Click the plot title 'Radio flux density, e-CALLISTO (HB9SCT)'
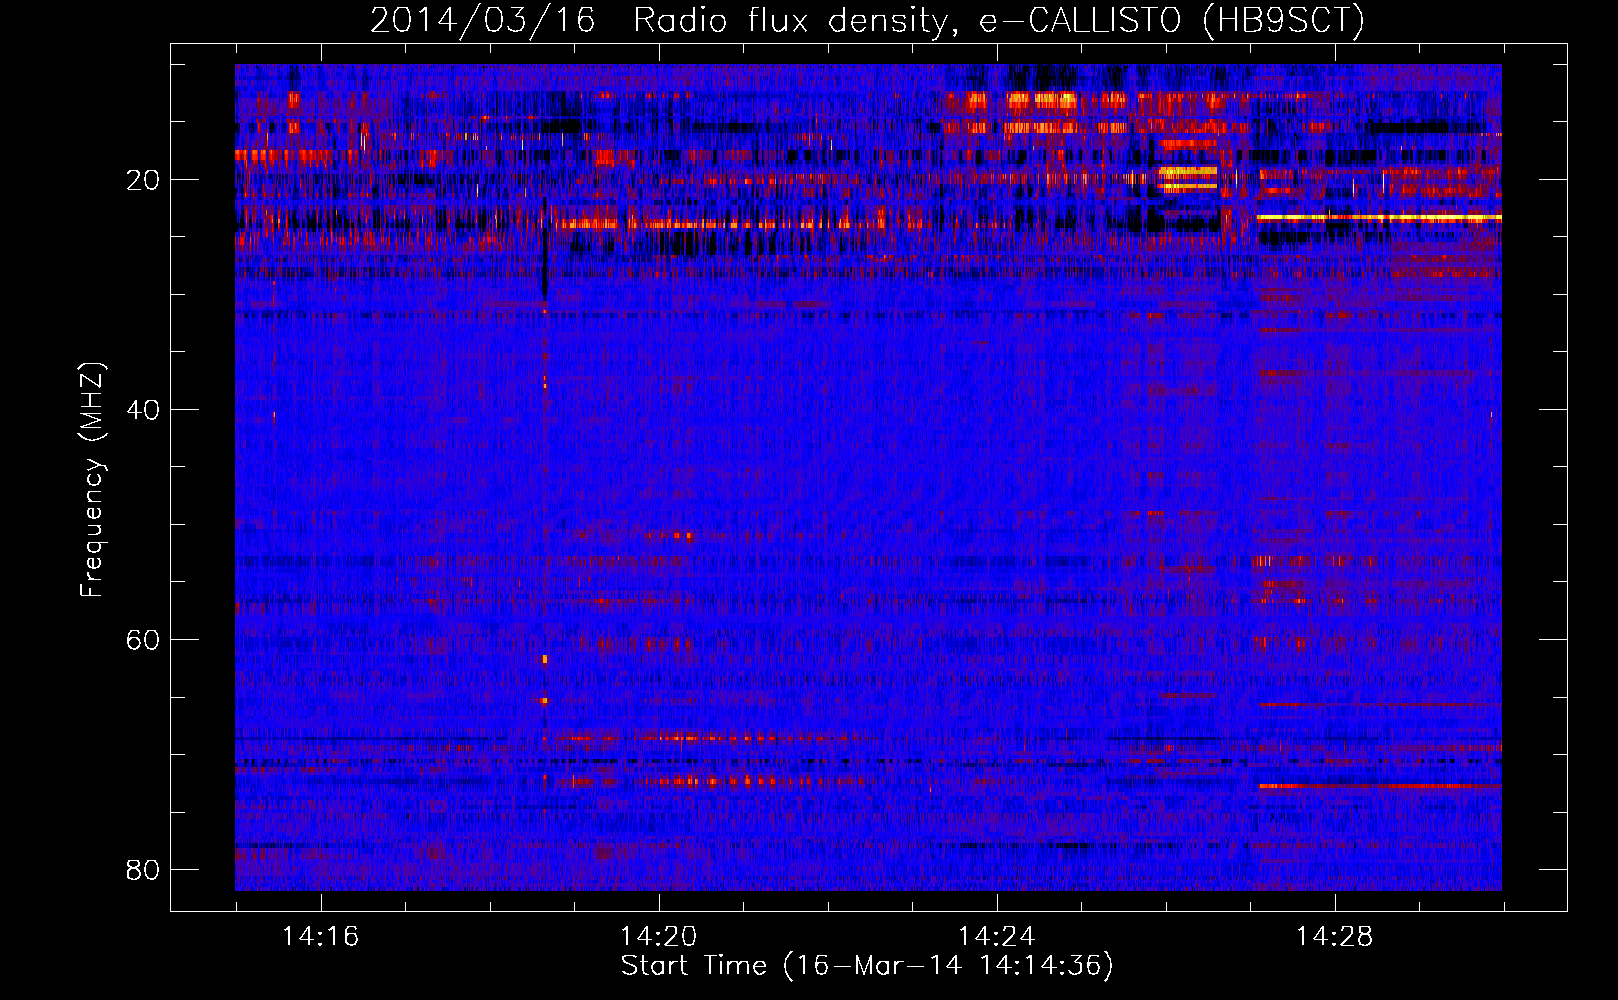 coord(999,20)
